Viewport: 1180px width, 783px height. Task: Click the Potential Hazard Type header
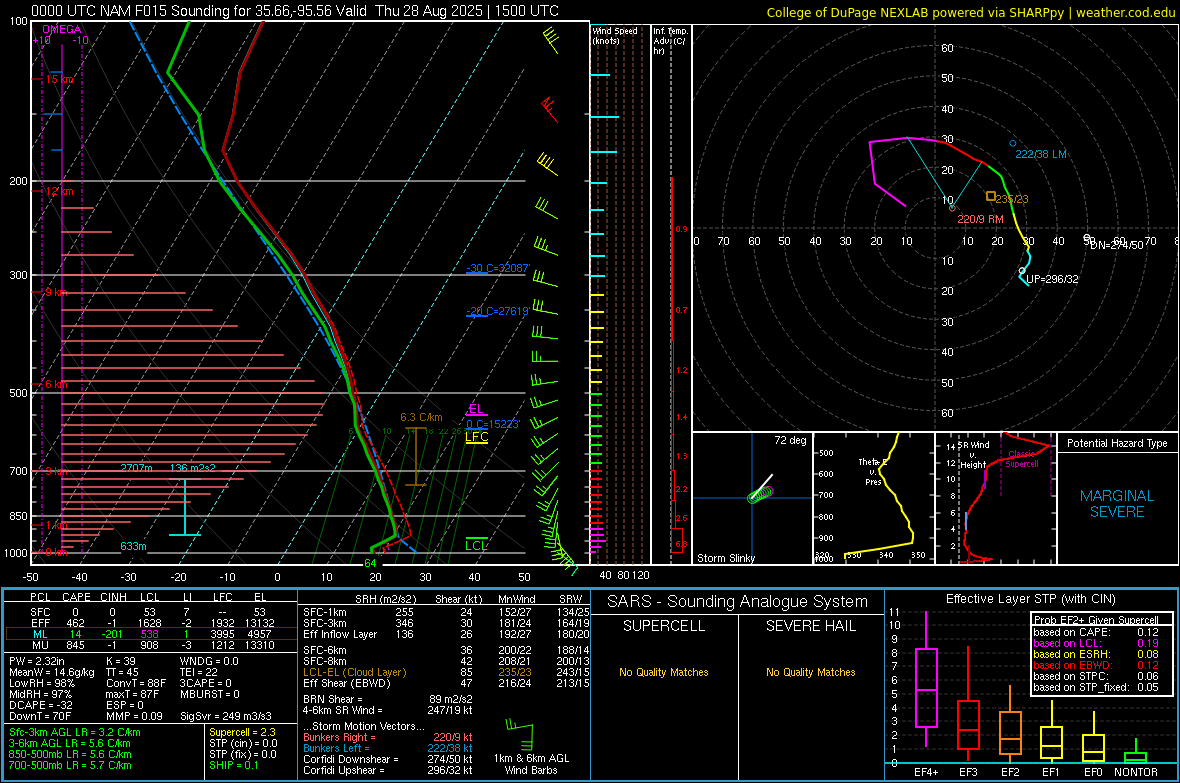[x=1117, y=443]
